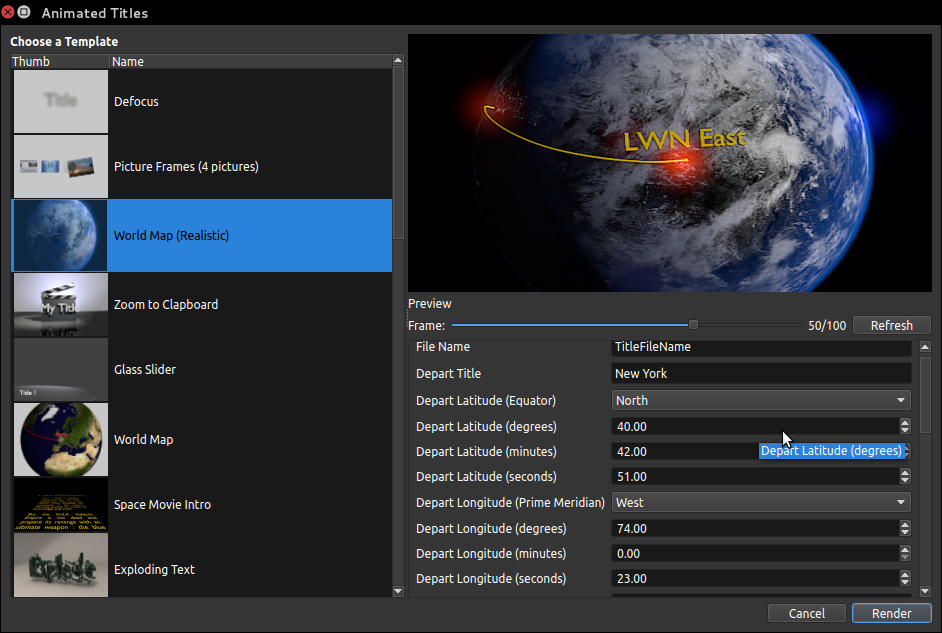The height and width of the screenshot is (633, 942).
Task: Cancel the Animated Titles dialog
Action: pyautogui.click(x=806, y=613)
